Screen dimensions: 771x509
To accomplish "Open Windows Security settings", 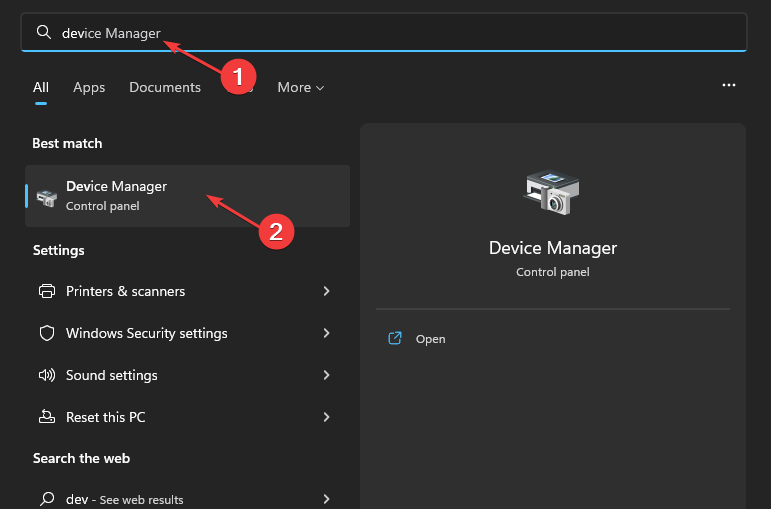I will 187,333.
